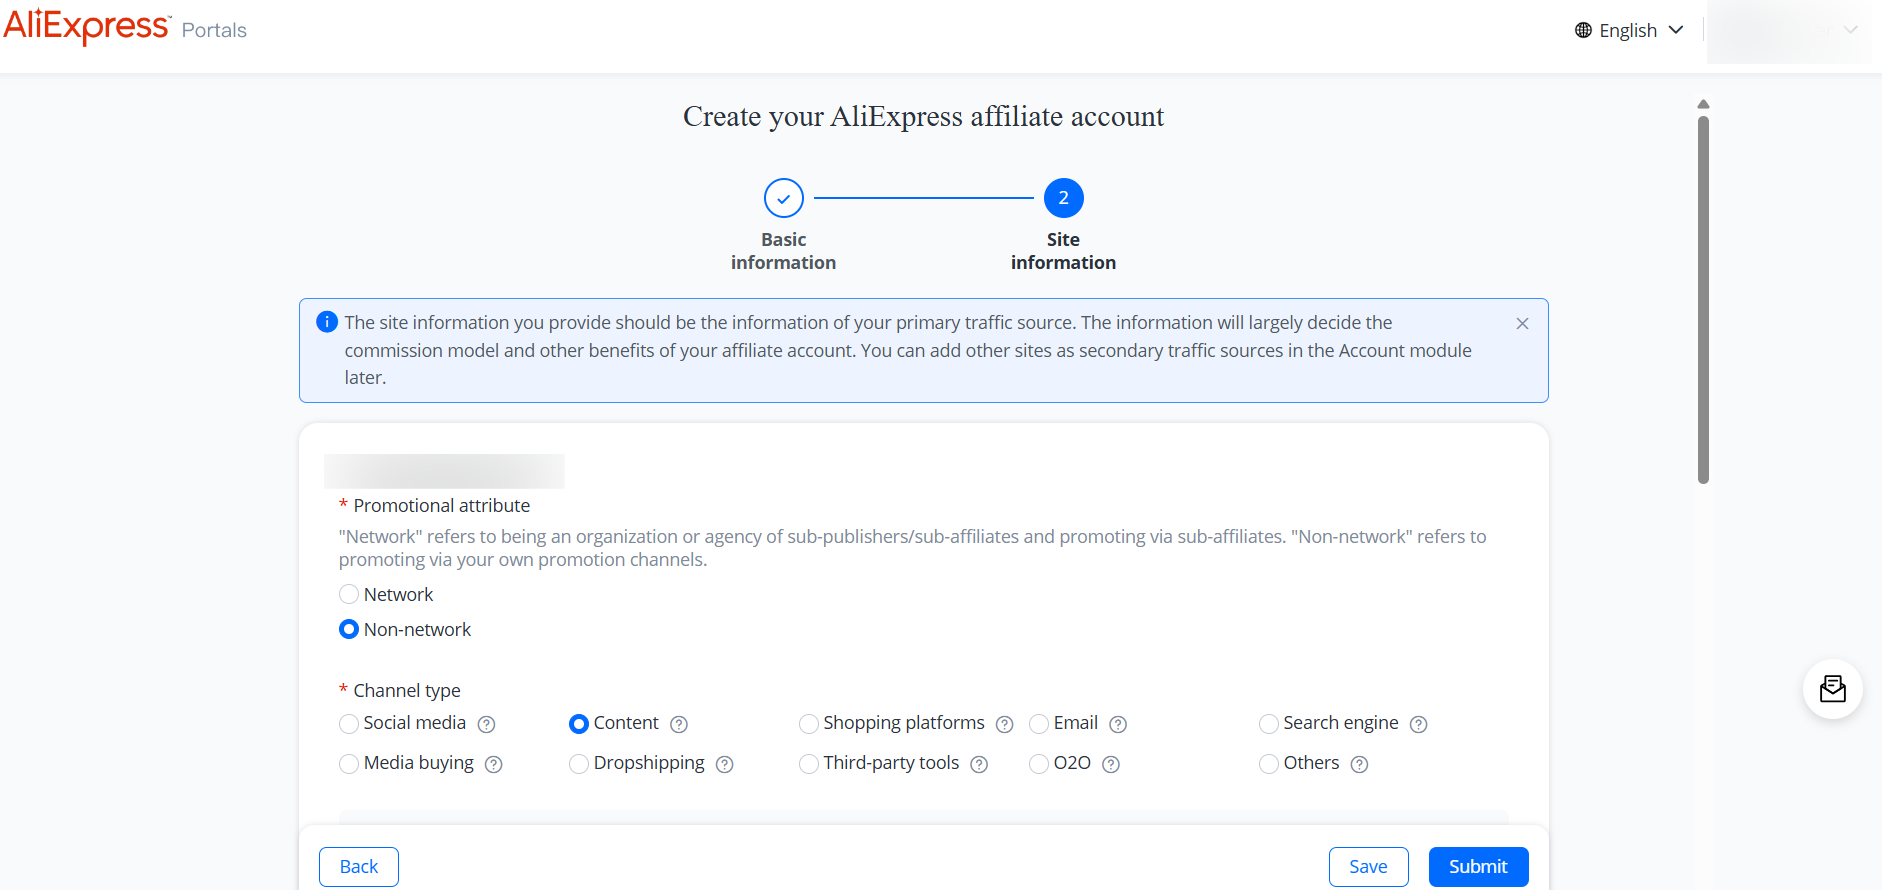Click help icon beside Others
1883x891 pixels.
(x=1360, y=764)
